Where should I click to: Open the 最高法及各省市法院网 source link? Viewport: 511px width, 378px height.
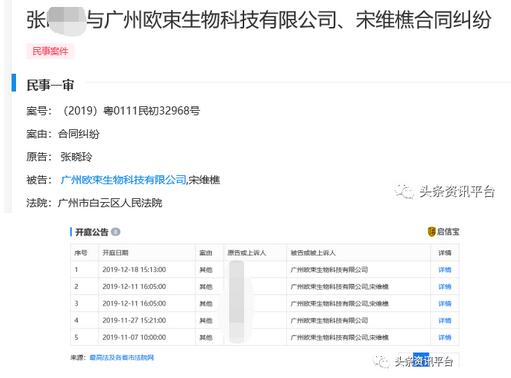(122, 358)
